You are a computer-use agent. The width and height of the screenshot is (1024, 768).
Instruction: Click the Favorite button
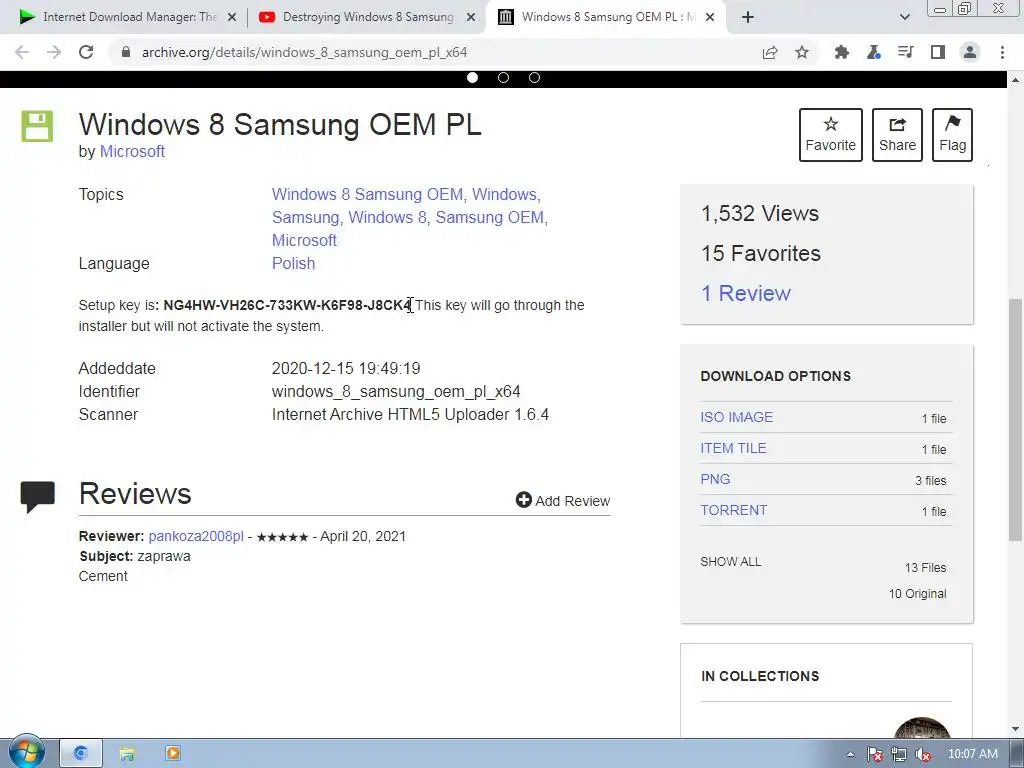tap(831, 135)
